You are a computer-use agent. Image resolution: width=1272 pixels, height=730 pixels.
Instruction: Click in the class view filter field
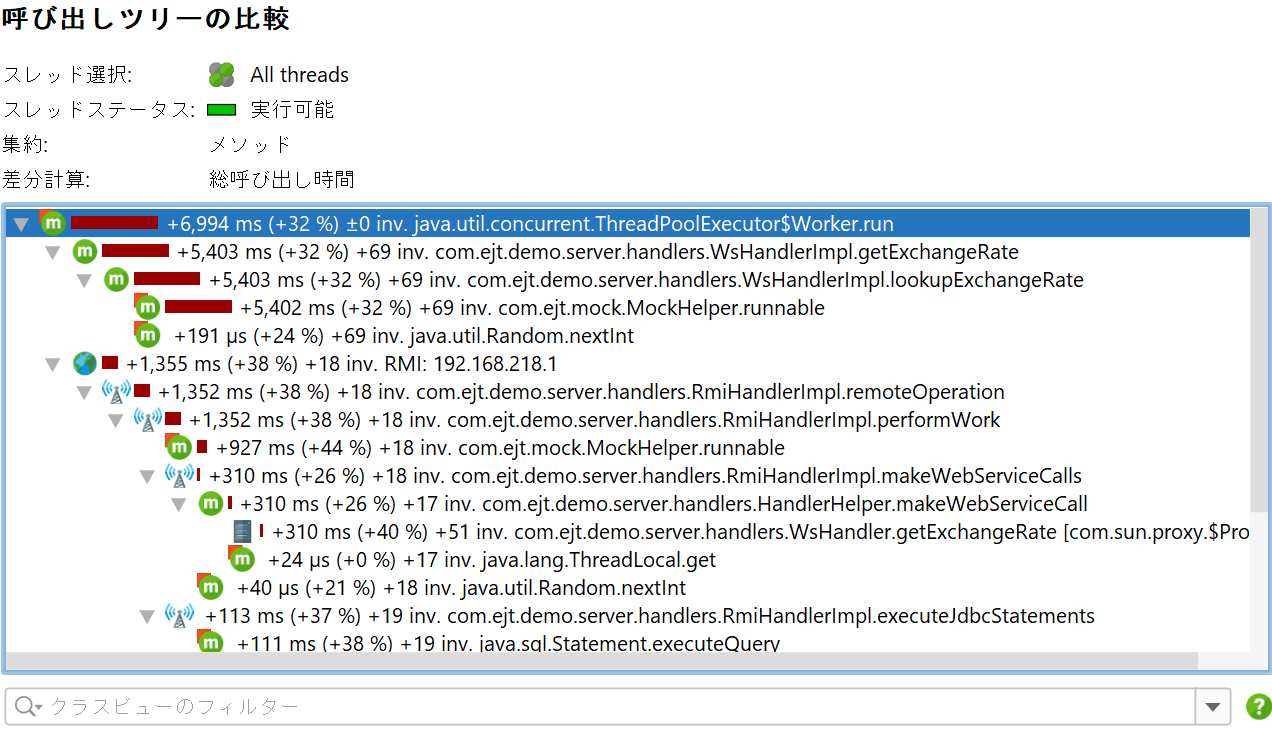click(x=600, y=707)
